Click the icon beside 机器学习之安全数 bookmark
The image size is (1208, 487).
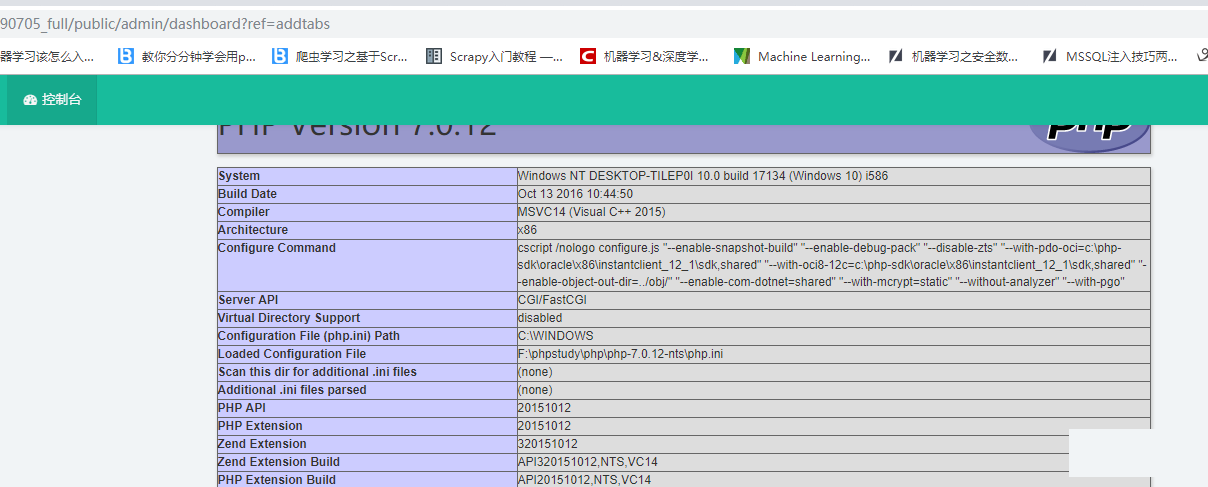point(895,56)
